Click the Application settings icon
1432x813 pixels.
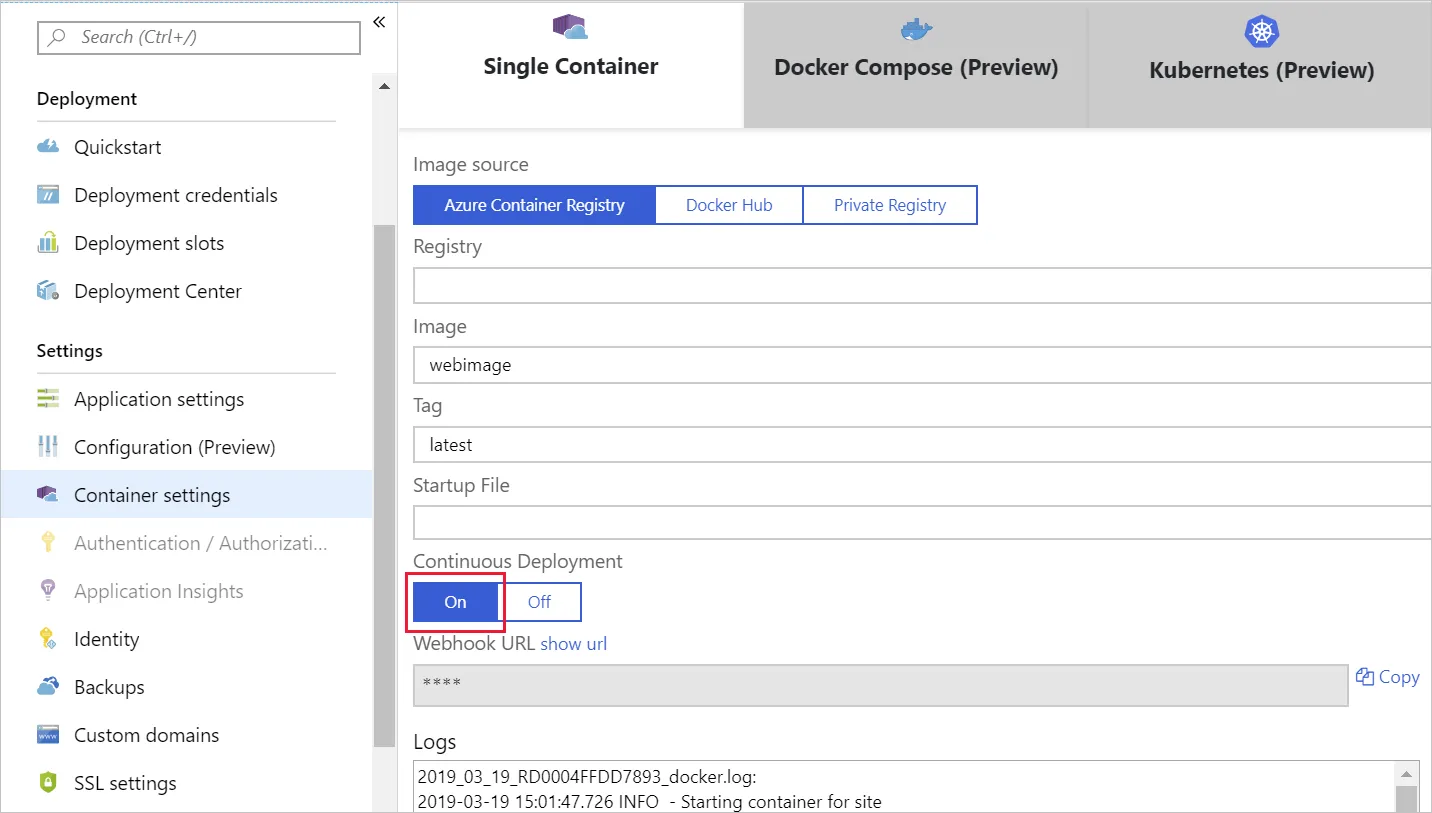[x=48, y=399]
